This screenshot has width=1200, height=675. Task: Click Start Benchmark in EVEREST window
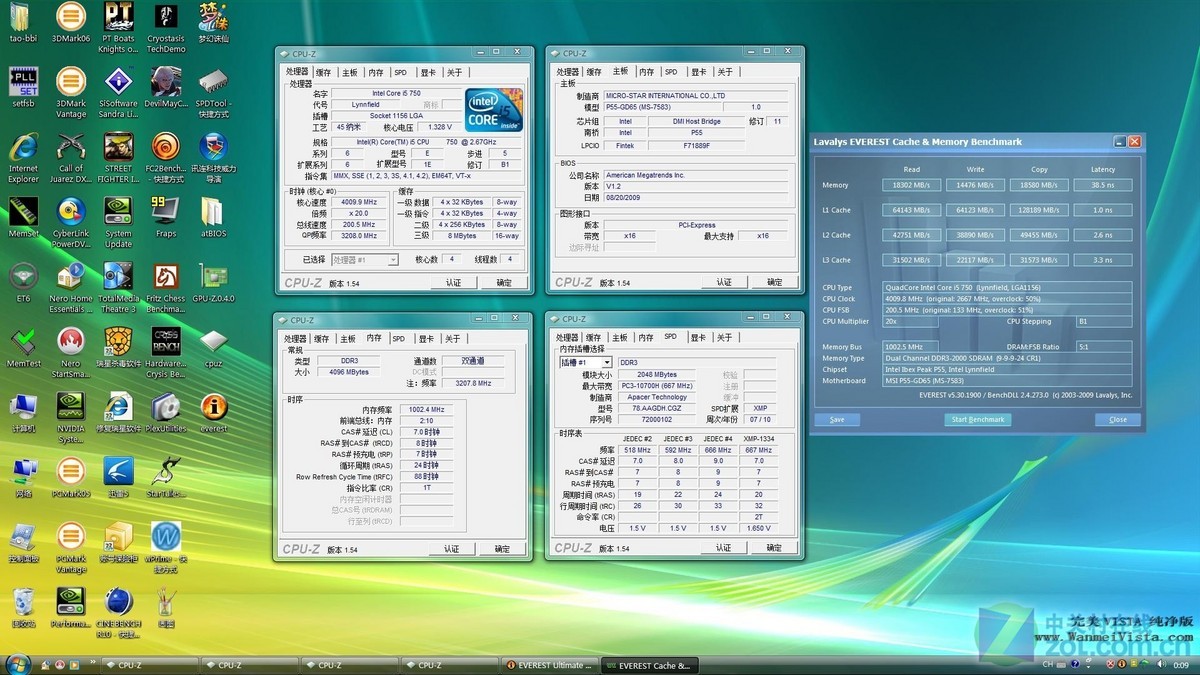977,420
